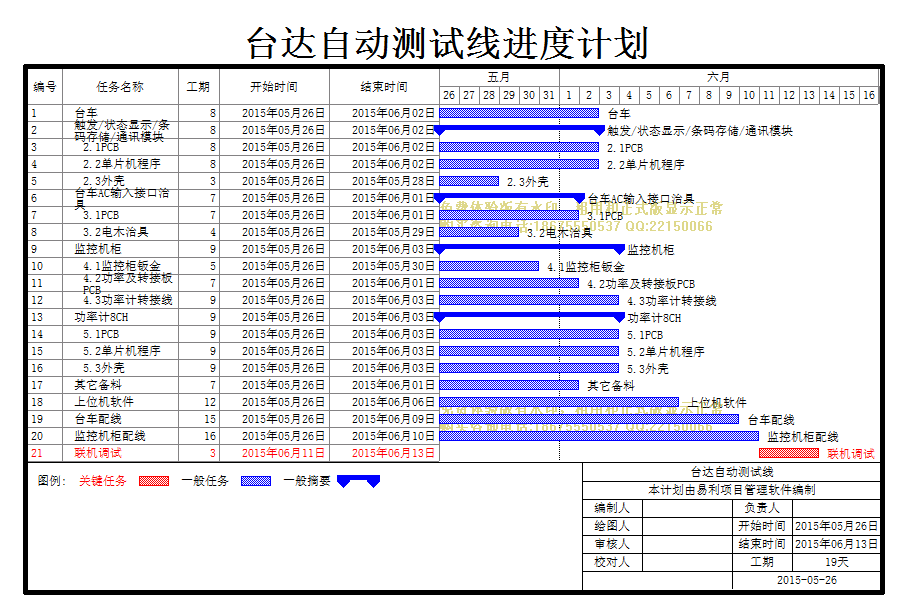Select the 4.3功率计转接线 task name cell
Viewport: 906px width, 616px height.
[120, 300]
